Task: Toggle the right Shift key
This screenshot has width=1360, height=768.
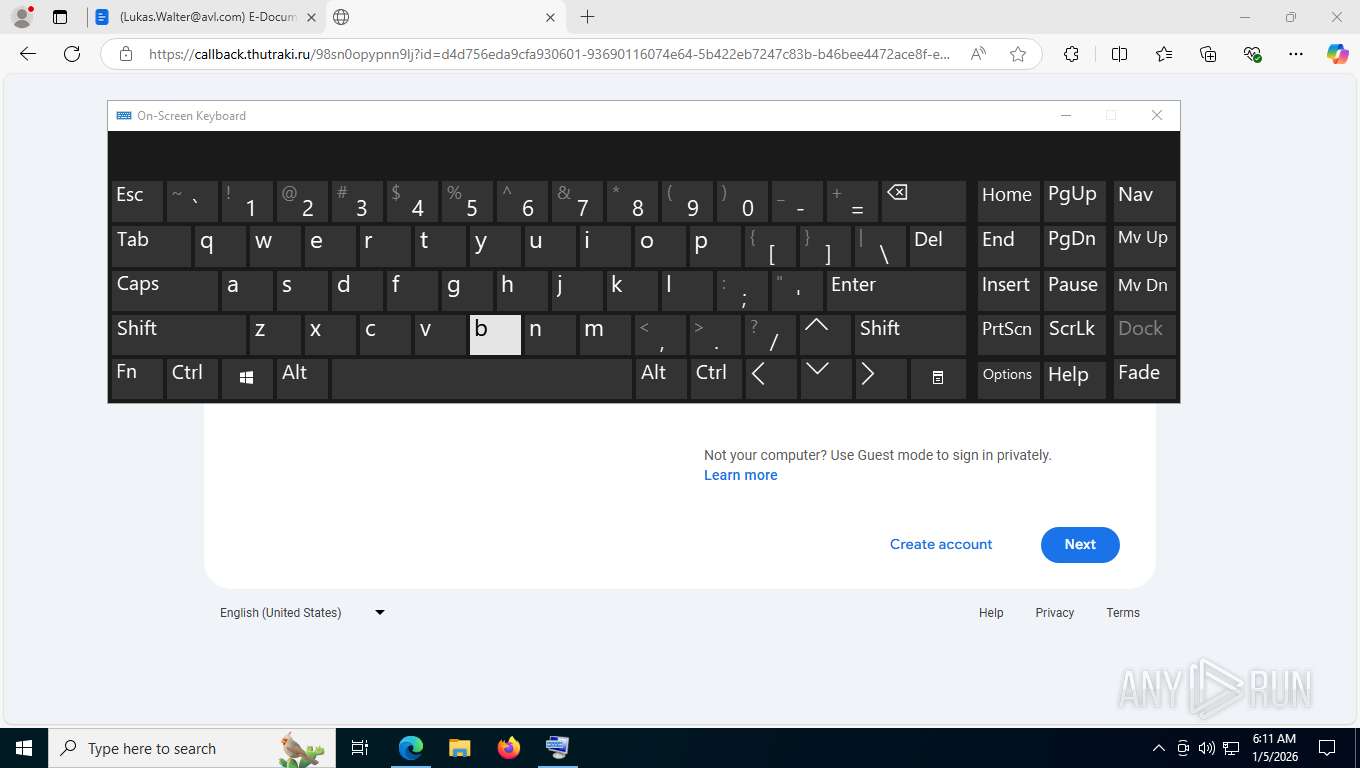Action: pyautogui.click(x=910, y=334)
